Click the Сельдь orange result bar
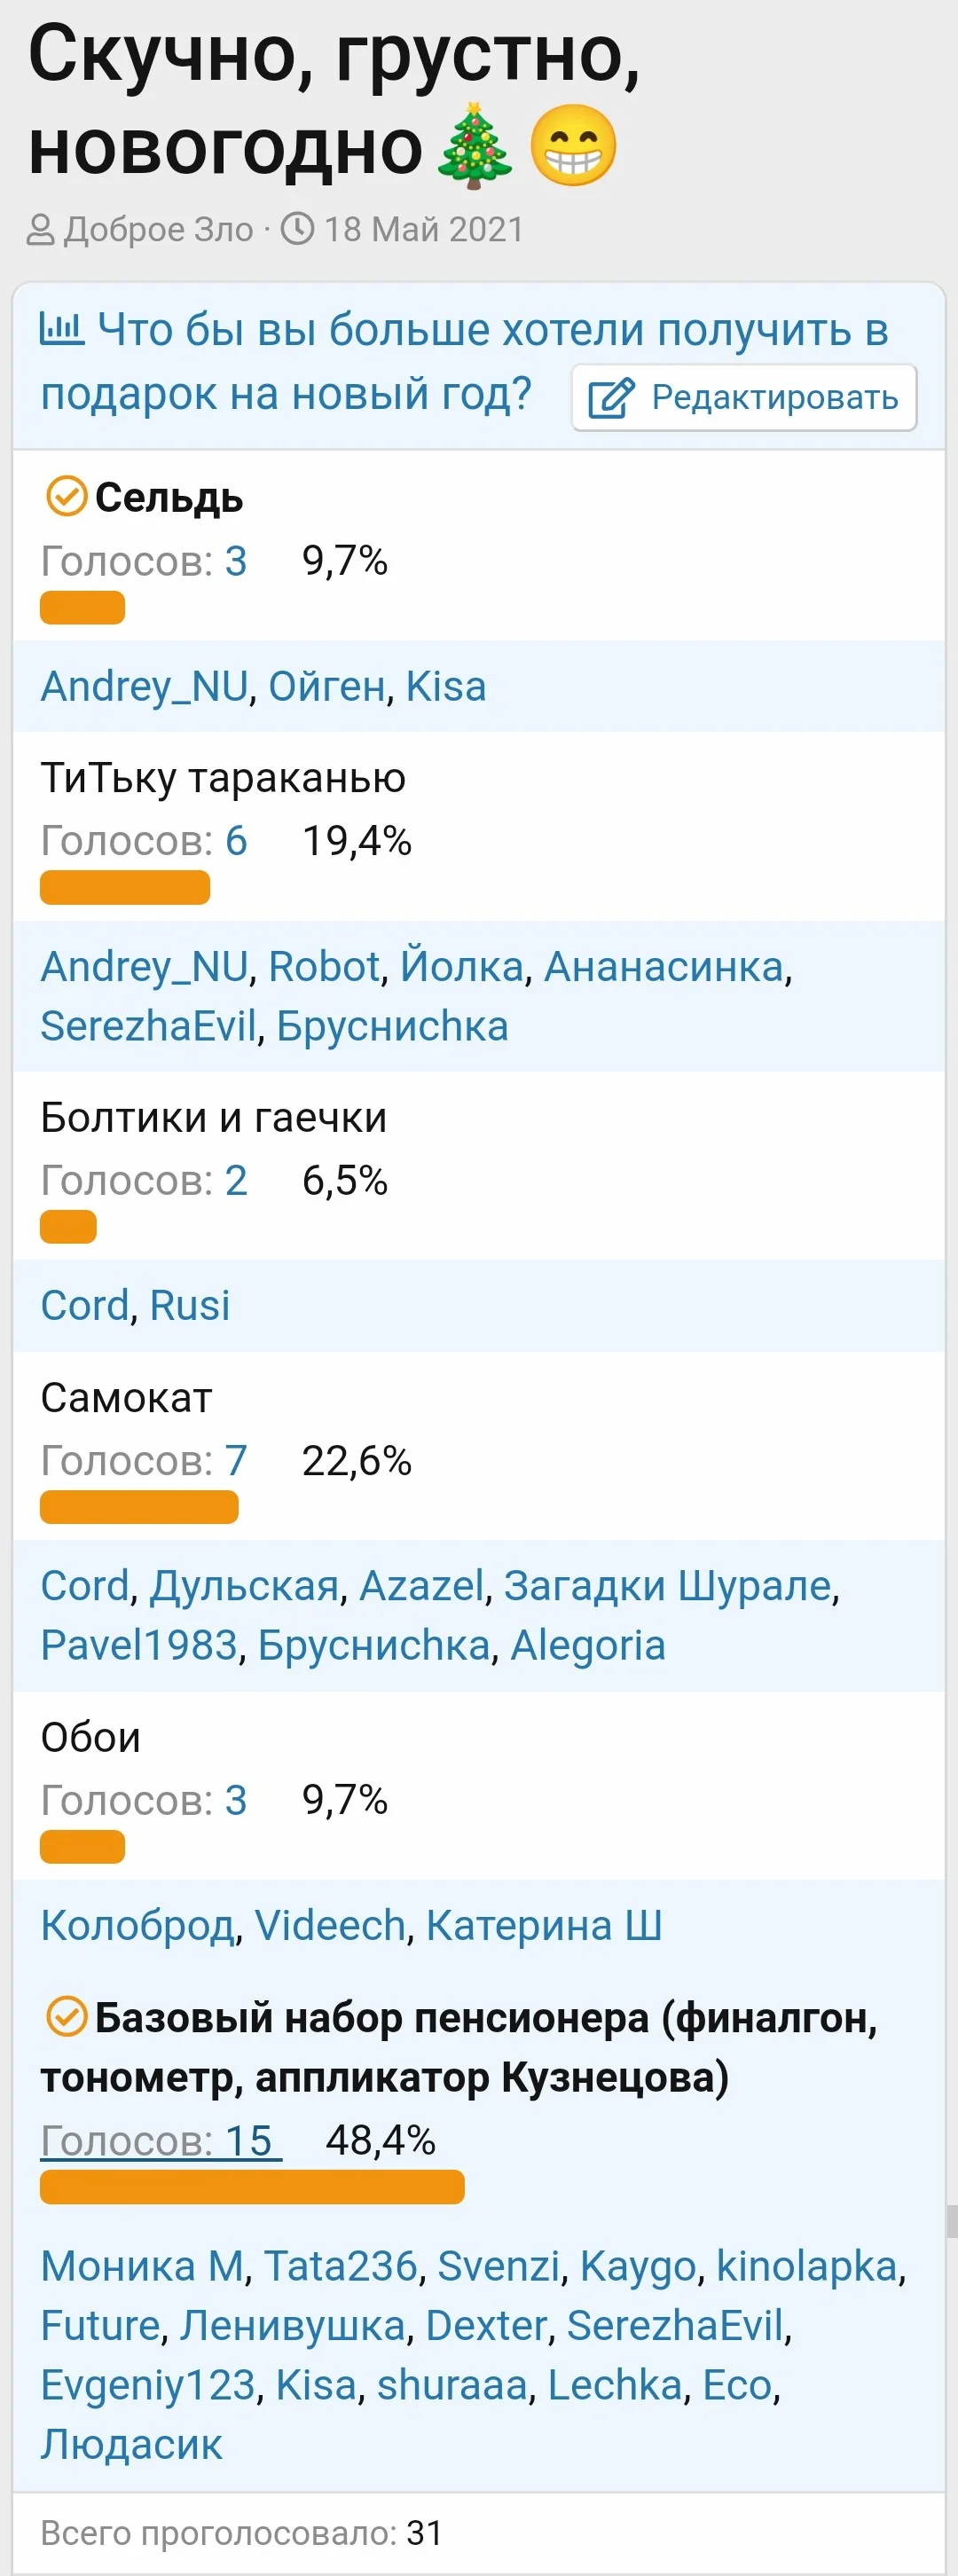Screen dimensions: 958x2576 click(x=82, y=607)
